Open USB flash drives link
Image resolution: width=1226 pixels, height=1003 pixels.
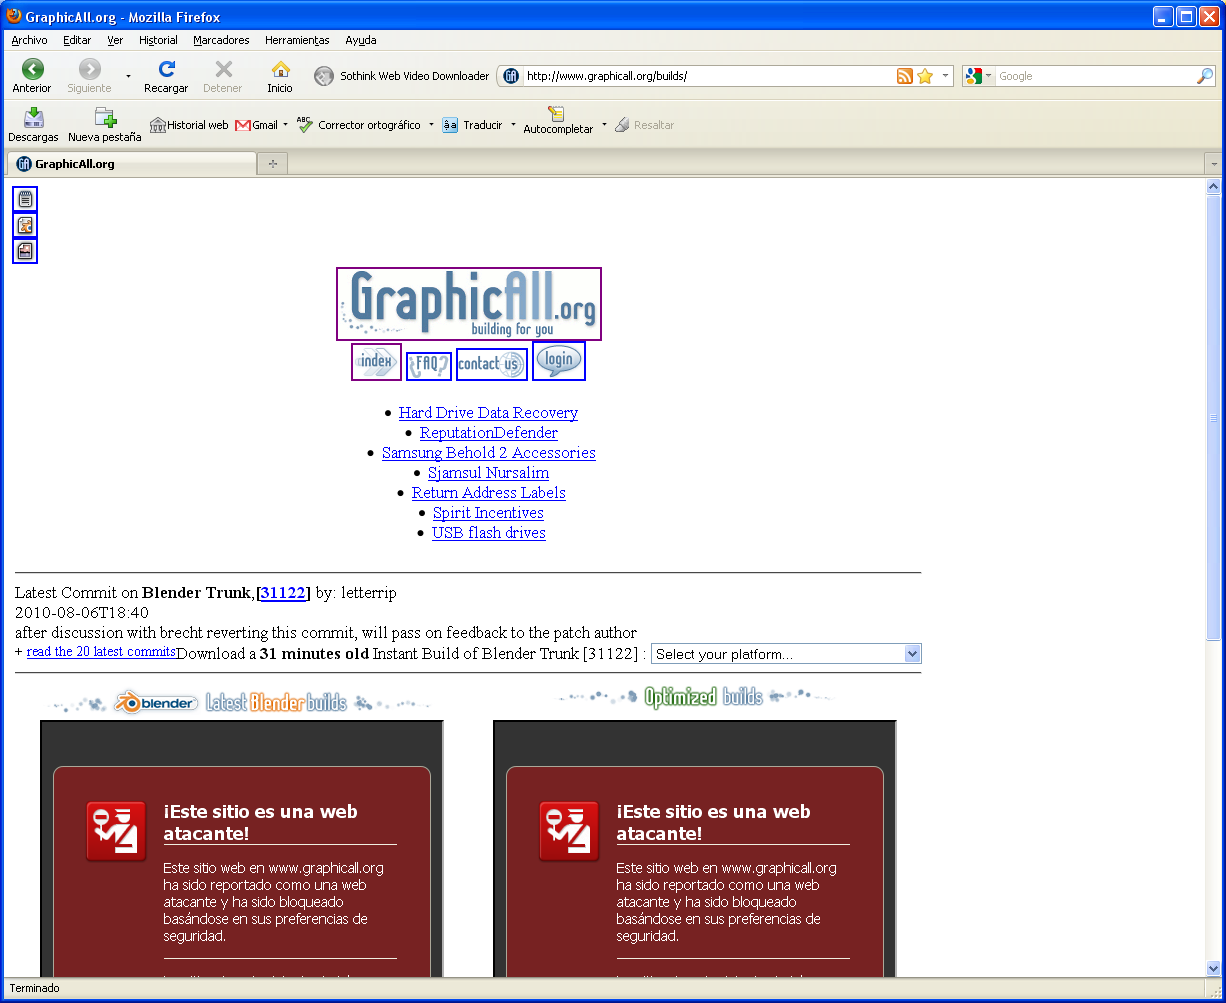point(489,533)
